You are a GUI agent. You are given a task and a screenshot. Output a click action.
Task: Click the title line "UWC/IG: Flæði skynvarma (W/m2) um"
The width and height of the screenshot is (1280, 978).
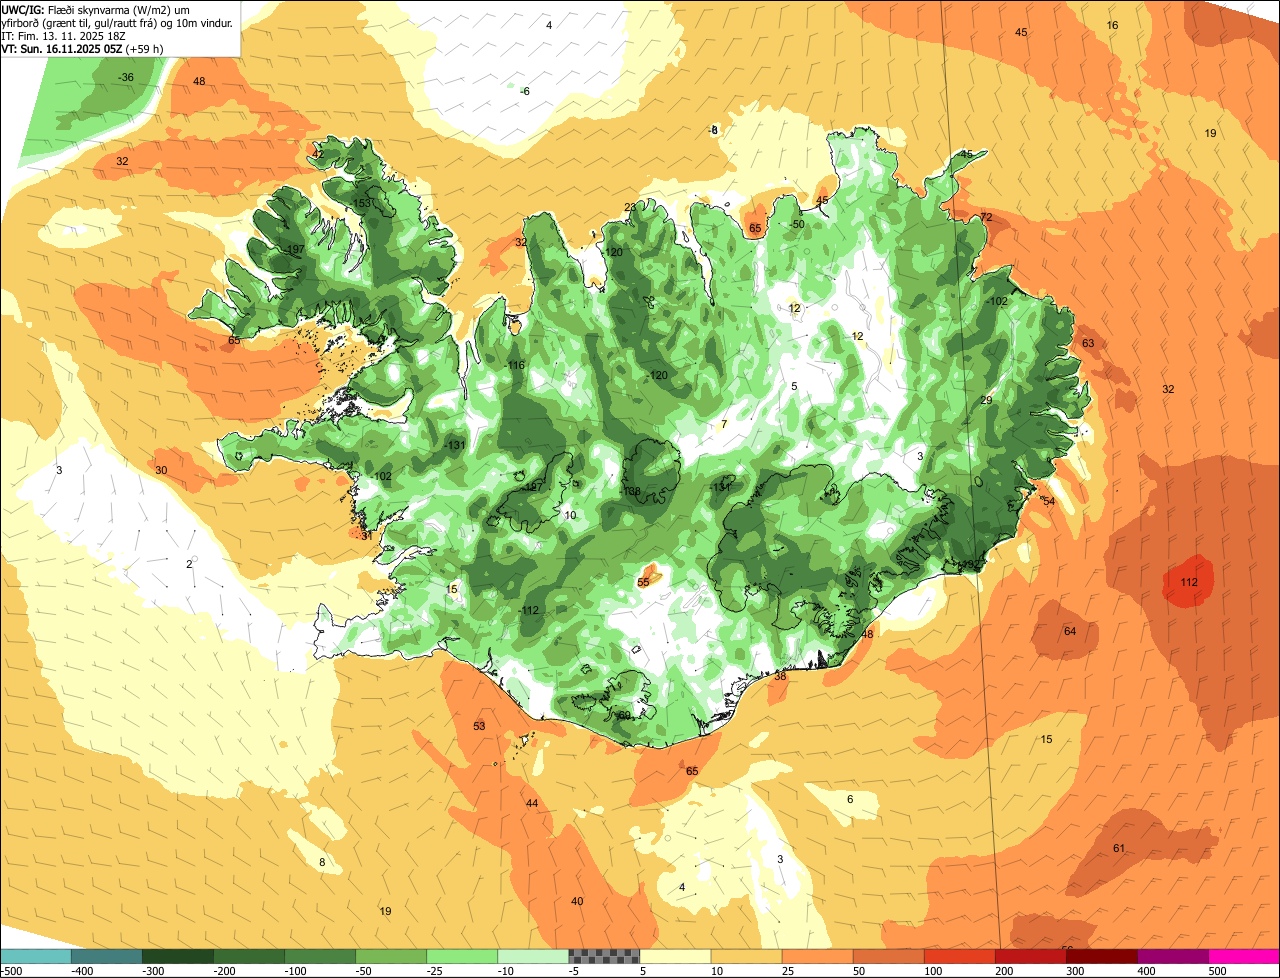[x=97, y=9]
